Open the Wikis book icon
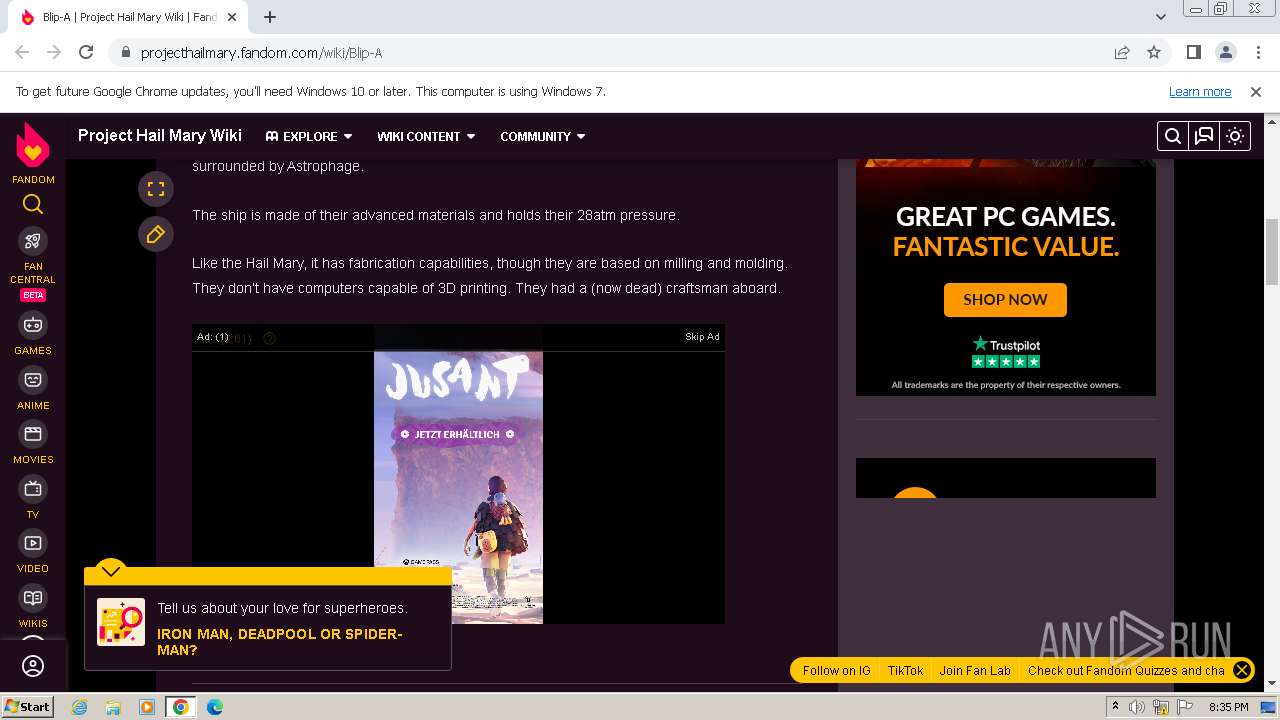Screen dimensions: 1280x720 (33, 598)
